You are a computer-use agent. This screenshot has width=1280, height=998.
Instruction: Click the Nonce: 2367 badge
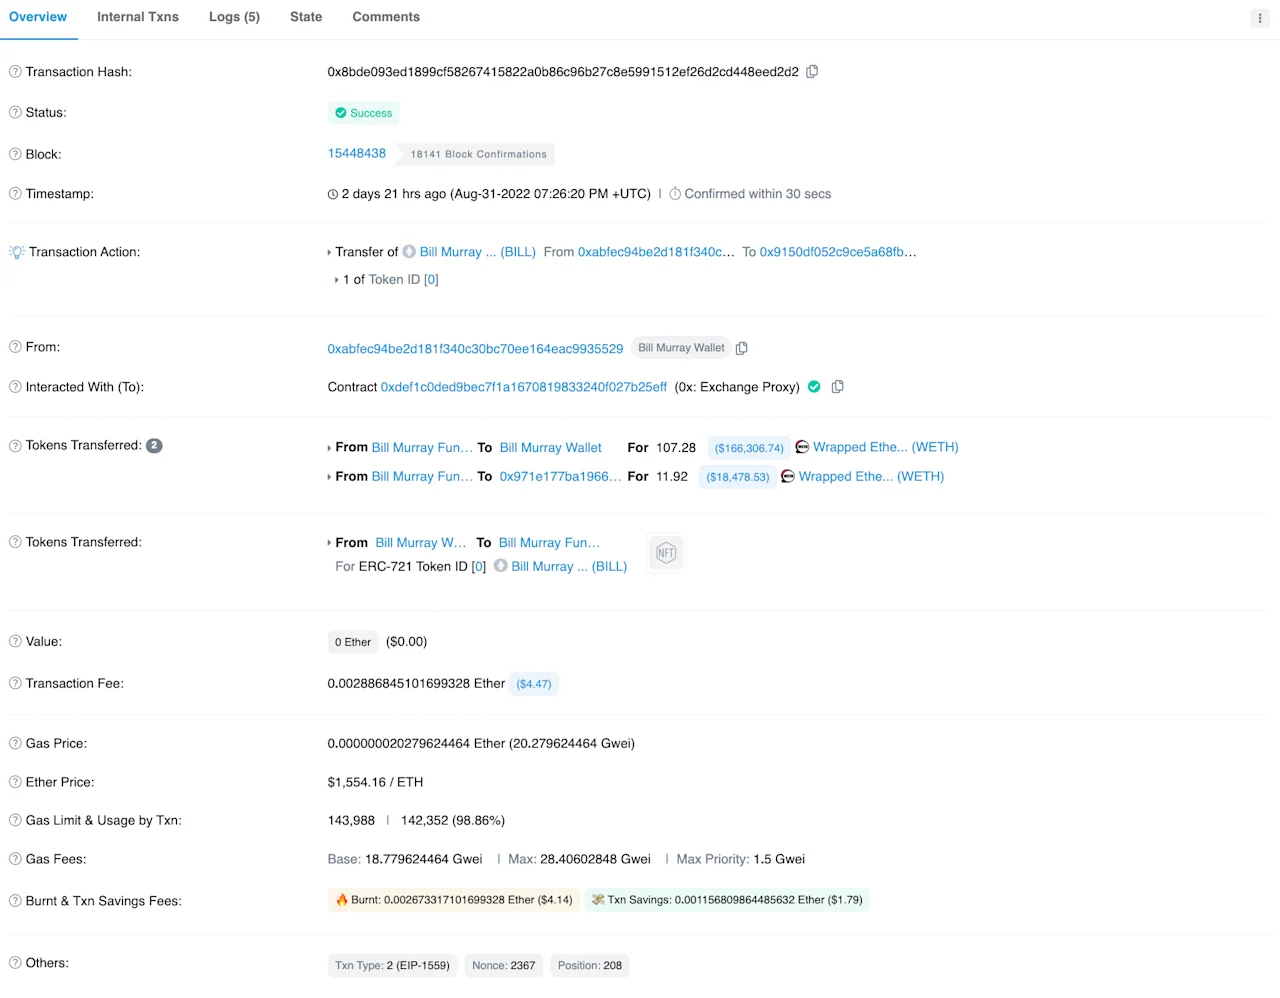[x=504, y=965]
